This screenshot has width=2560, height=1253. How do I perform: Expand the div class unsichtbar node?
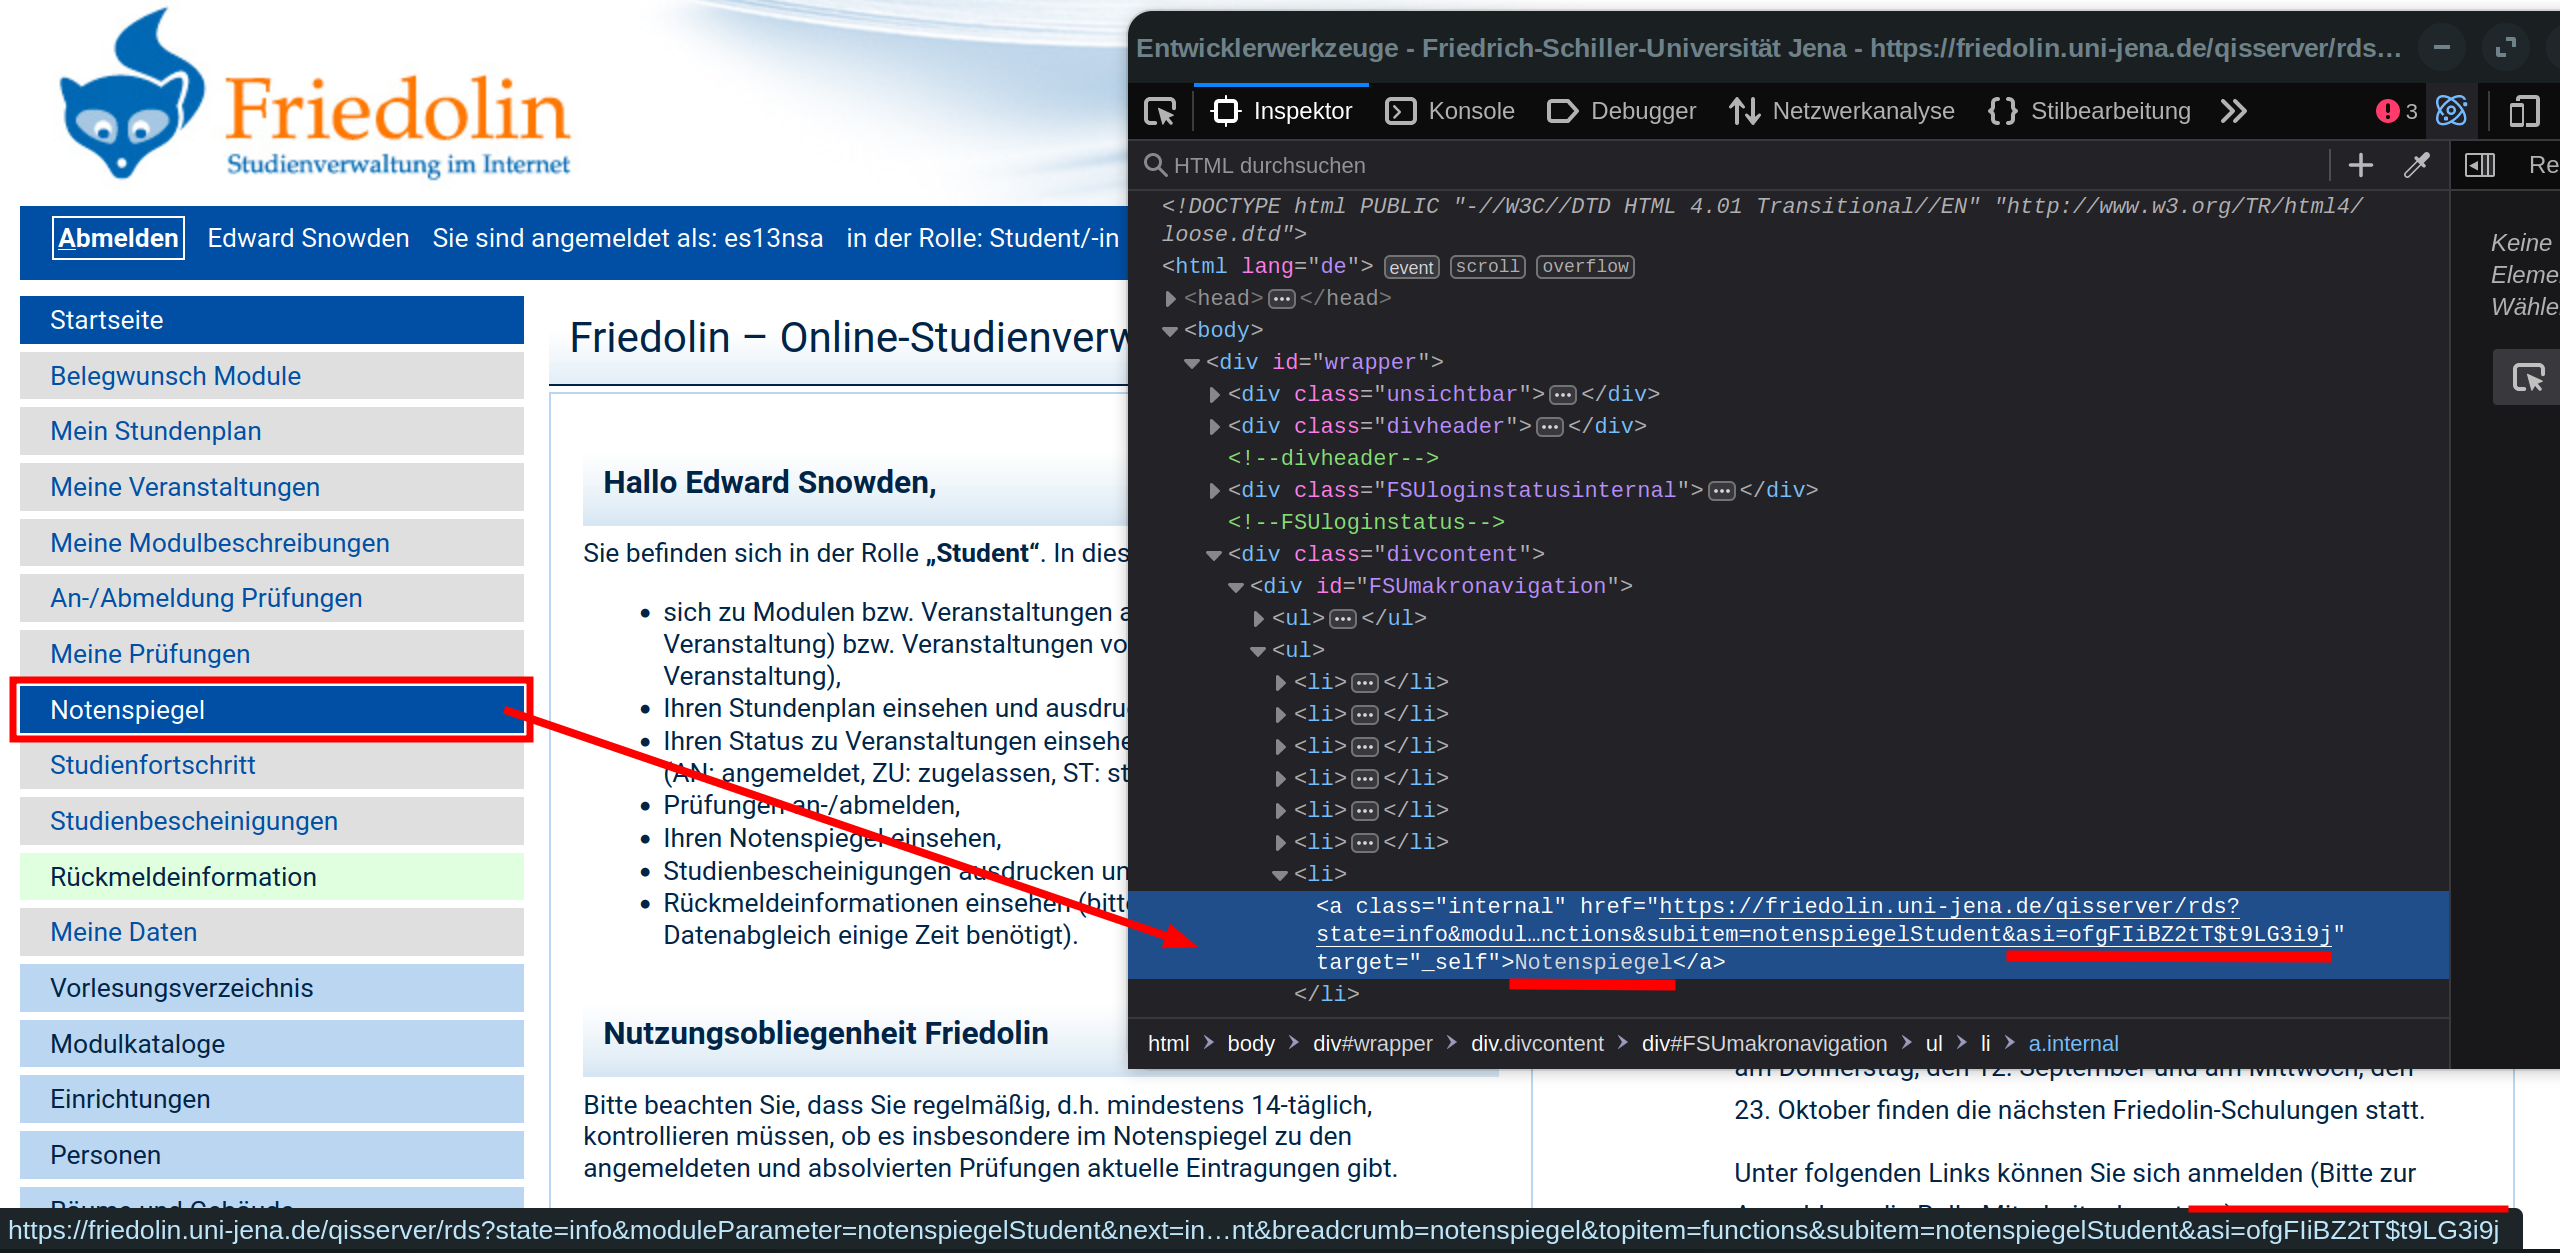pos(1214,394)
